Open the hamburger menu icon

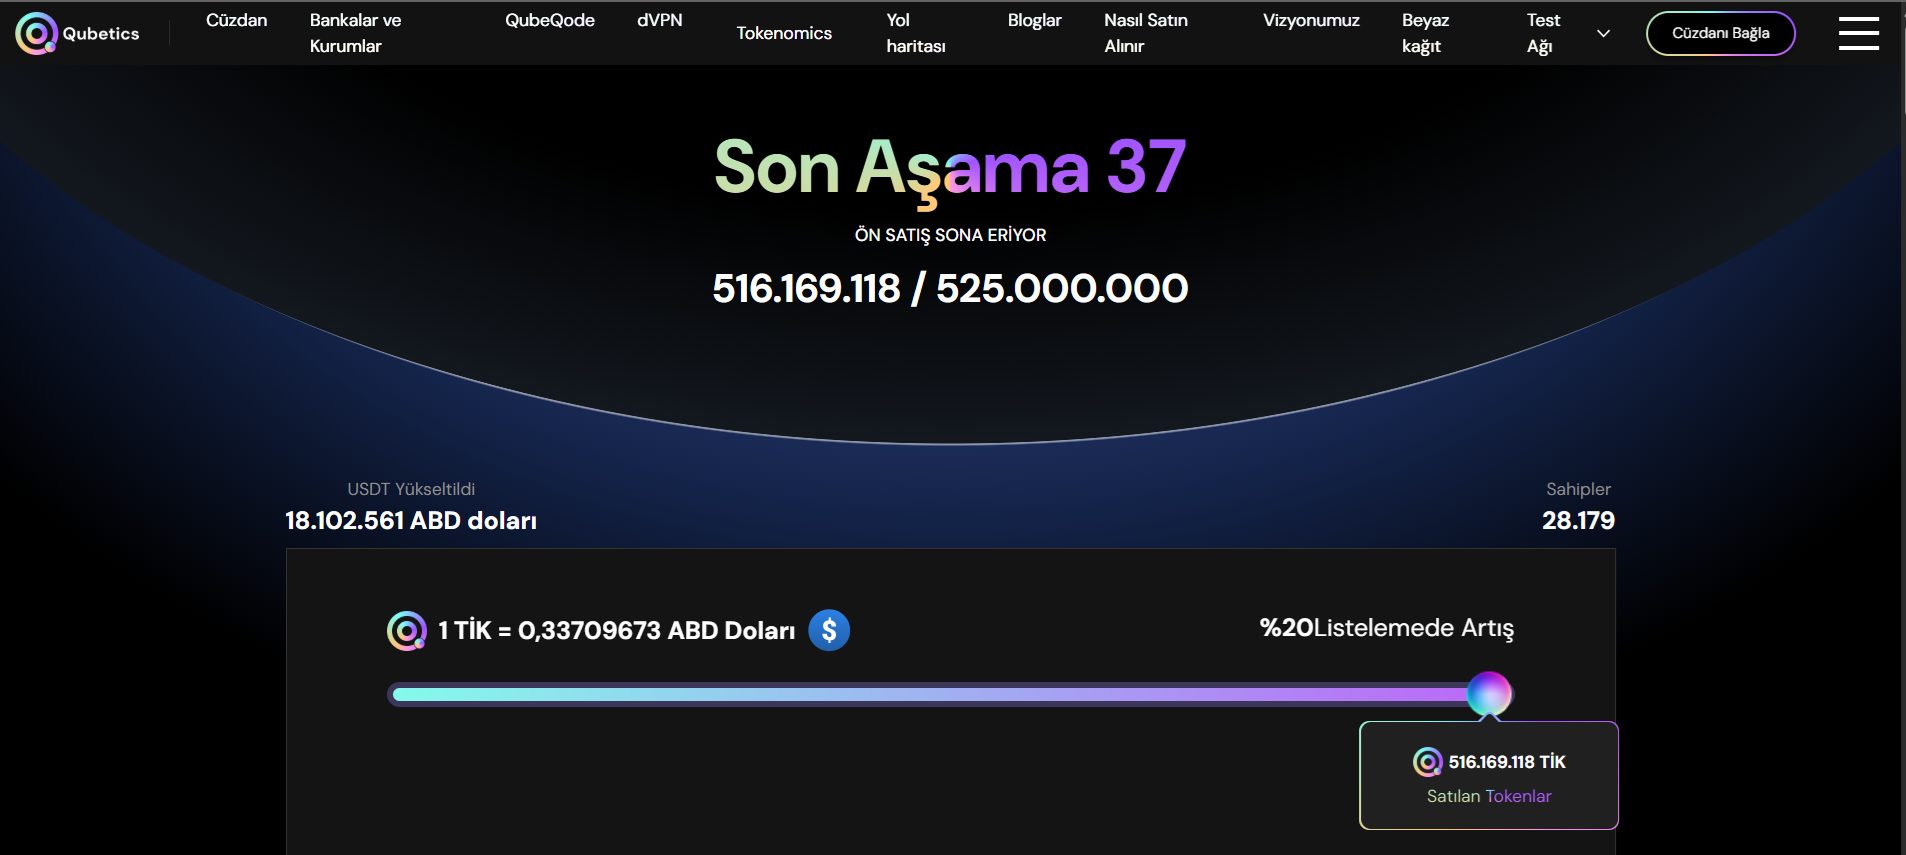point(1858,33)
